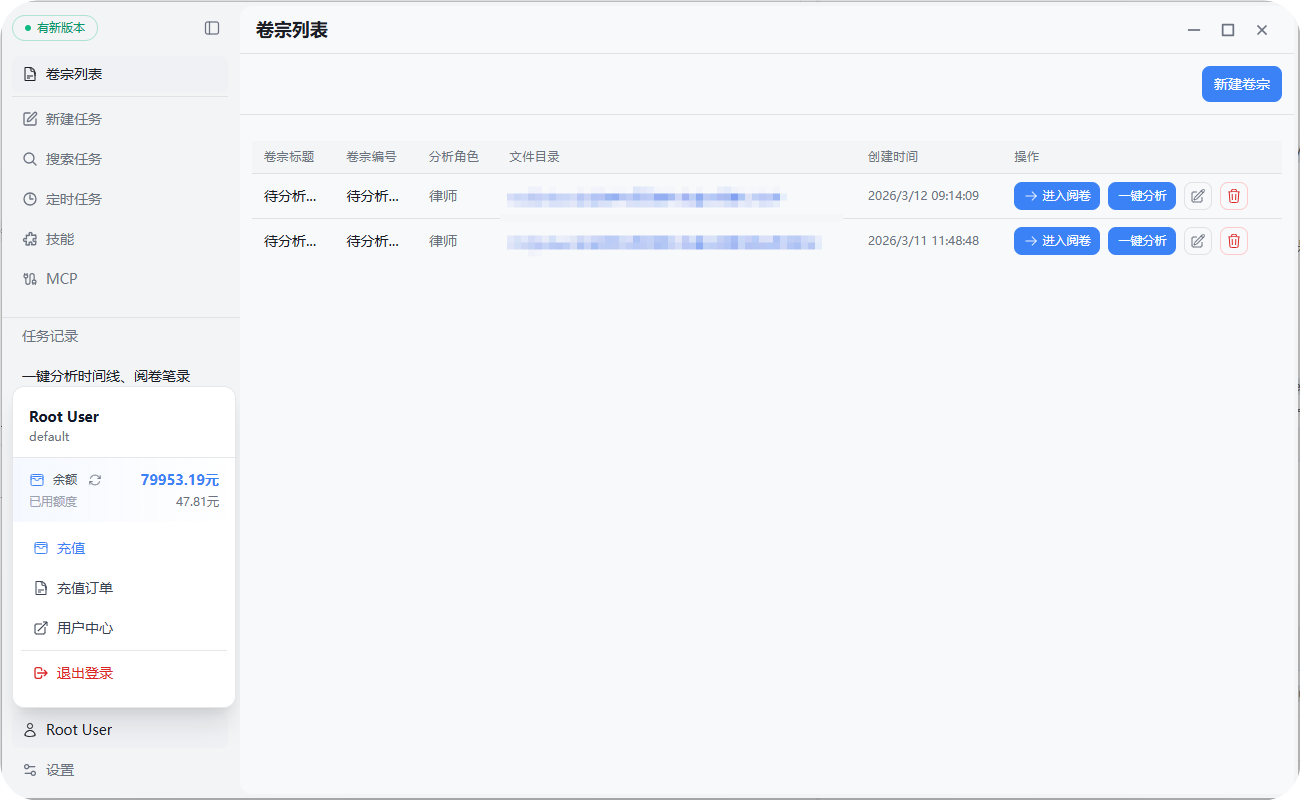
Task: Edit the first case file row
Action: click(x=1197, y=196)
